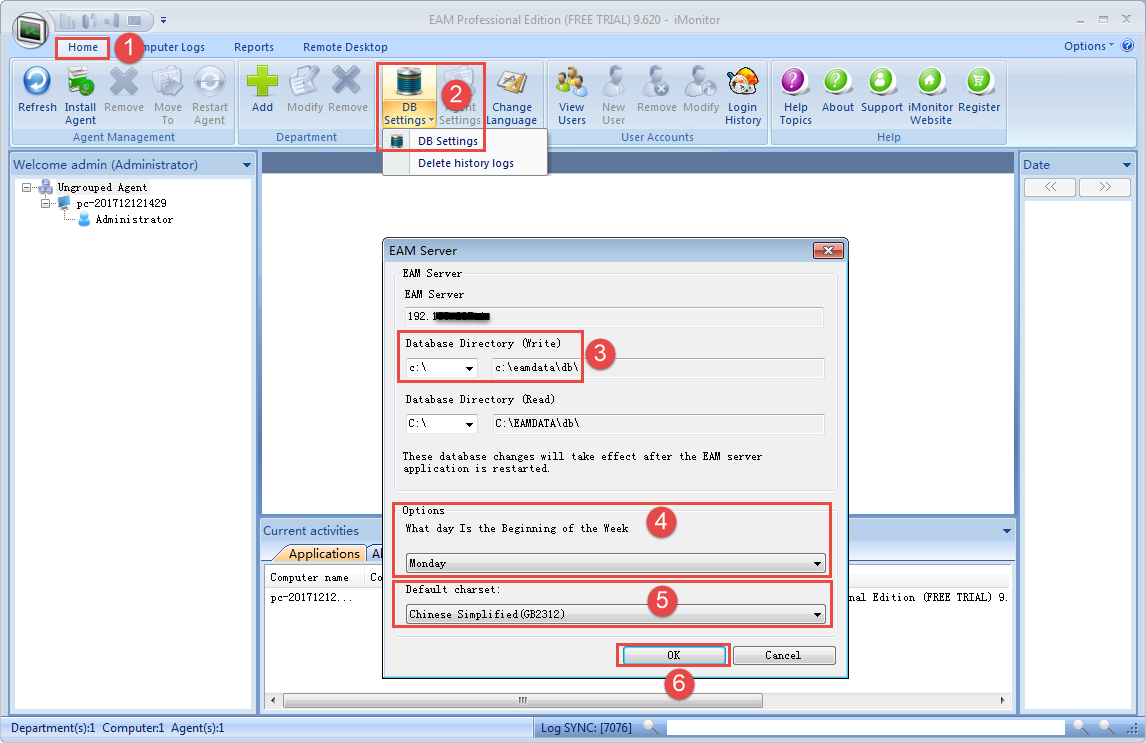
Task: Choose Delete history logs from the menu
Action: coord(466,163)
